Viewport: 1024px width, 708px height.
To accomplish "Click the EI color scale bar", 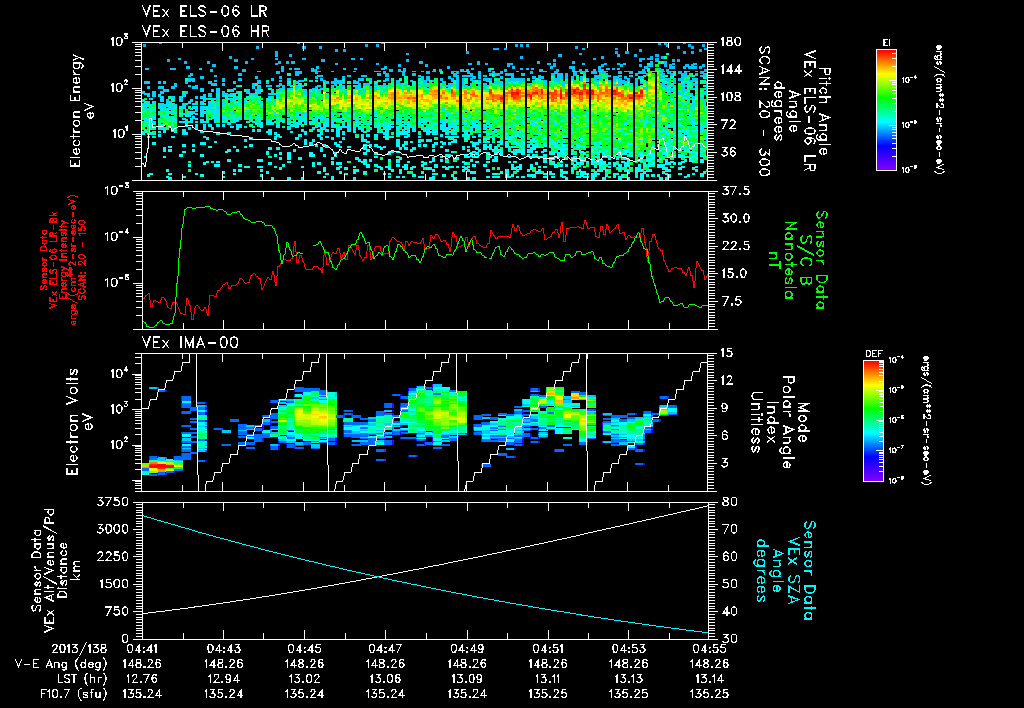I will tap(886, 110).
